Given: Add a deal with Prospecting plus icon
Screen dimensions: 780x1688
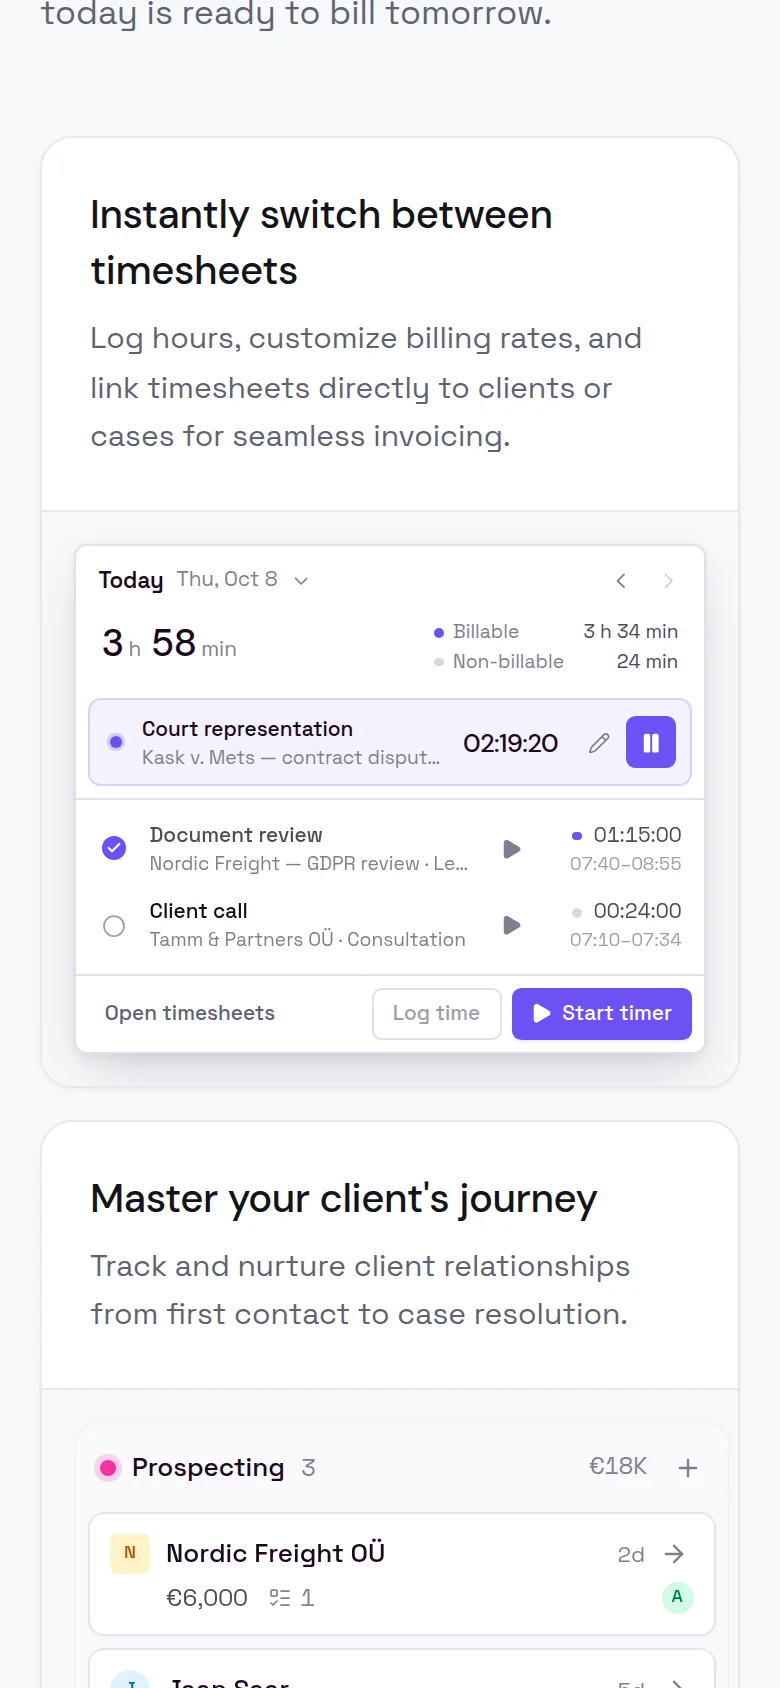Looking at the screenshot, I should click(688, 1468).
